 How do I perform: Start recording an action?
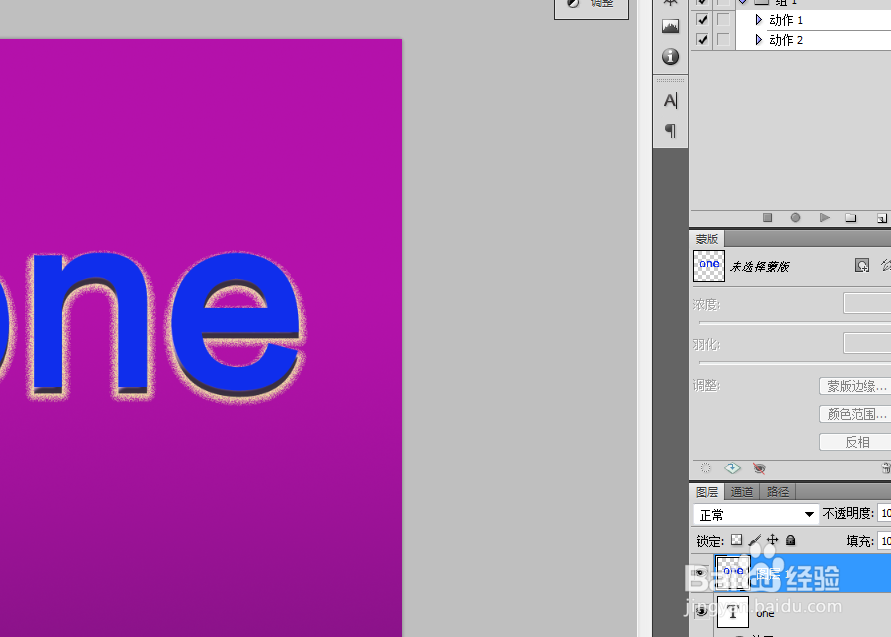click(796, 218)
